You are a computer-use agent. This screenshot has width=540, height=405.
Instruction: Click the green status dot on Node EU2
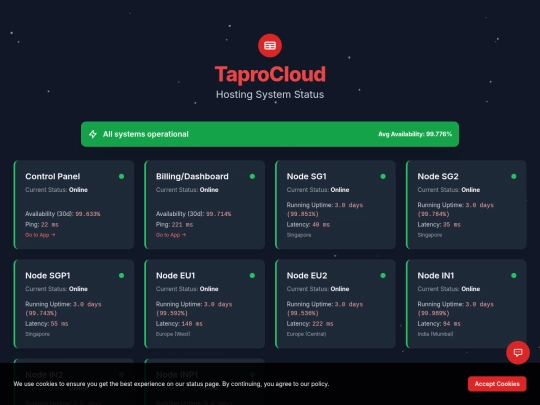383,276
